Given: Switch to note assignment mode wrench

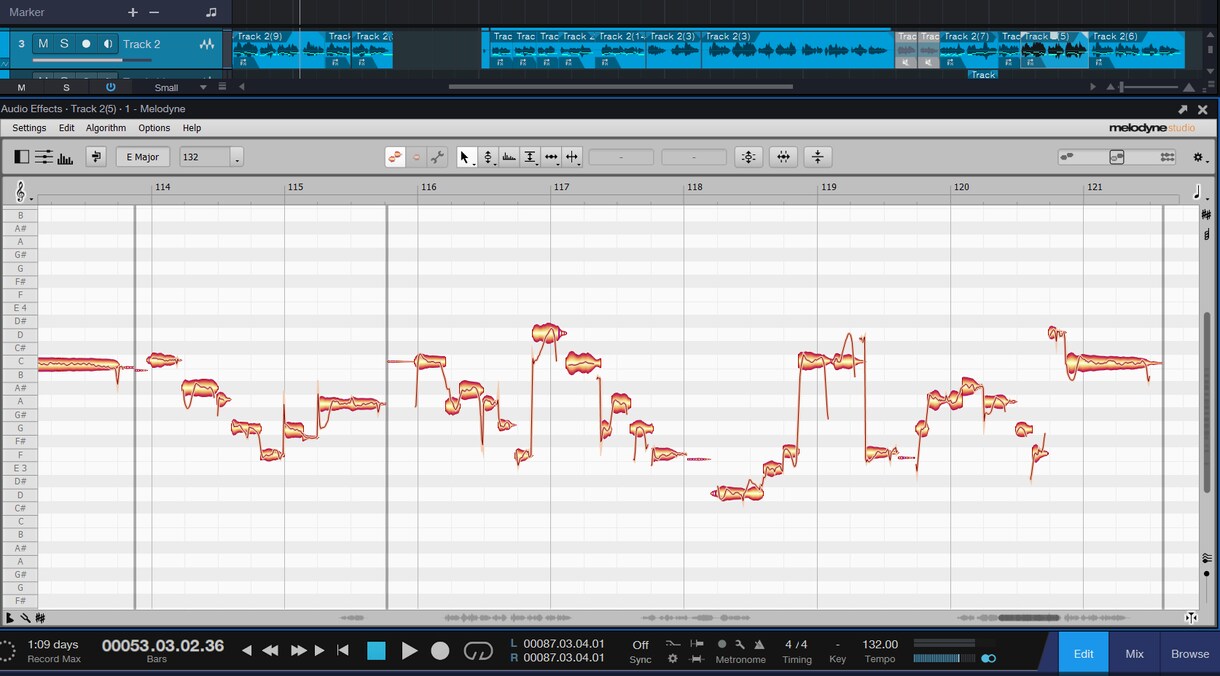Looking at the screenshot, I should point(437,157).
